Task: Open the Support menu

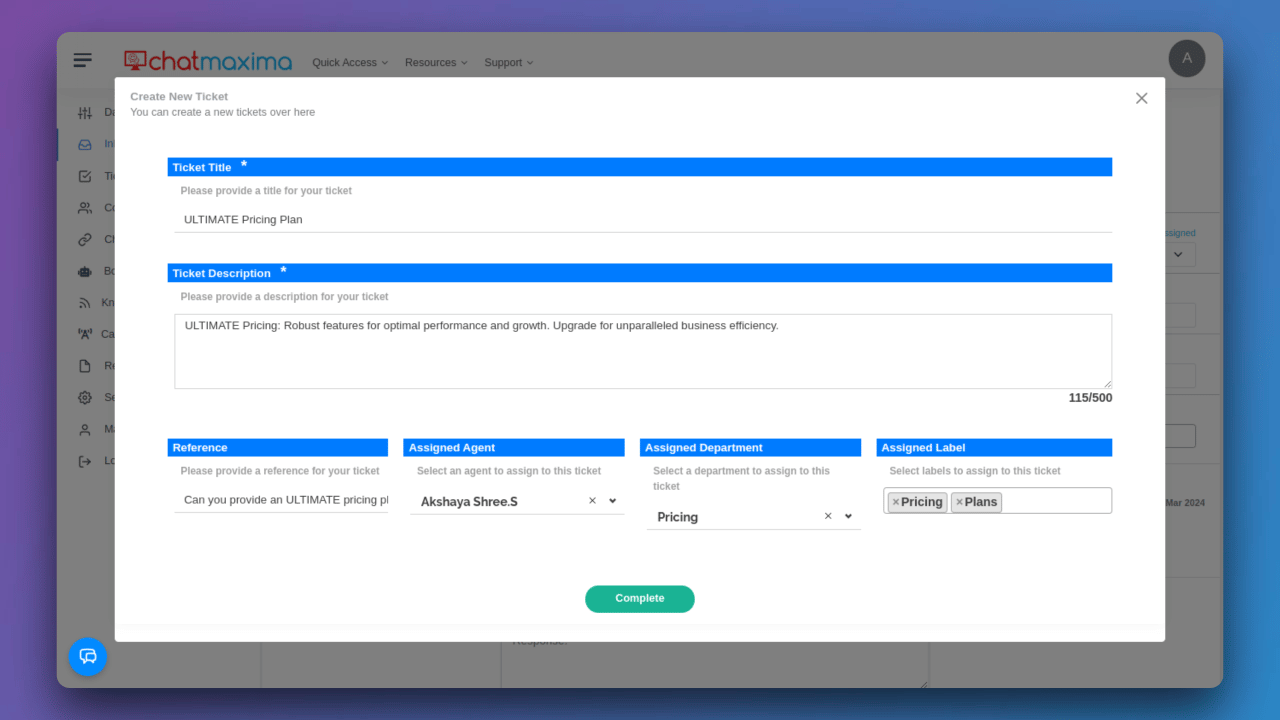Action: click(x=509, y=62)
